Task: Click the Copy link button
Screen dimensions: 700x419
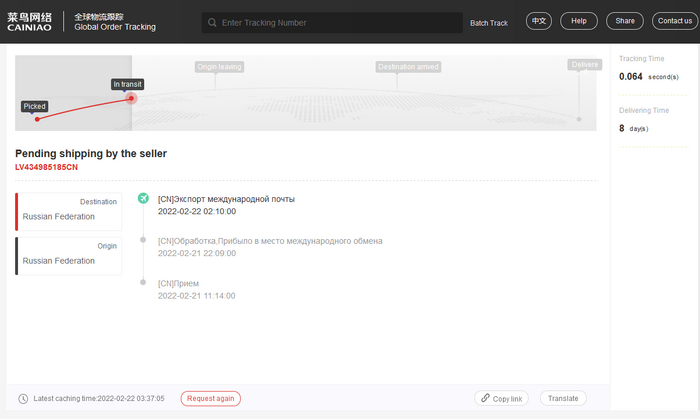Action: click(x=501, y=398)
